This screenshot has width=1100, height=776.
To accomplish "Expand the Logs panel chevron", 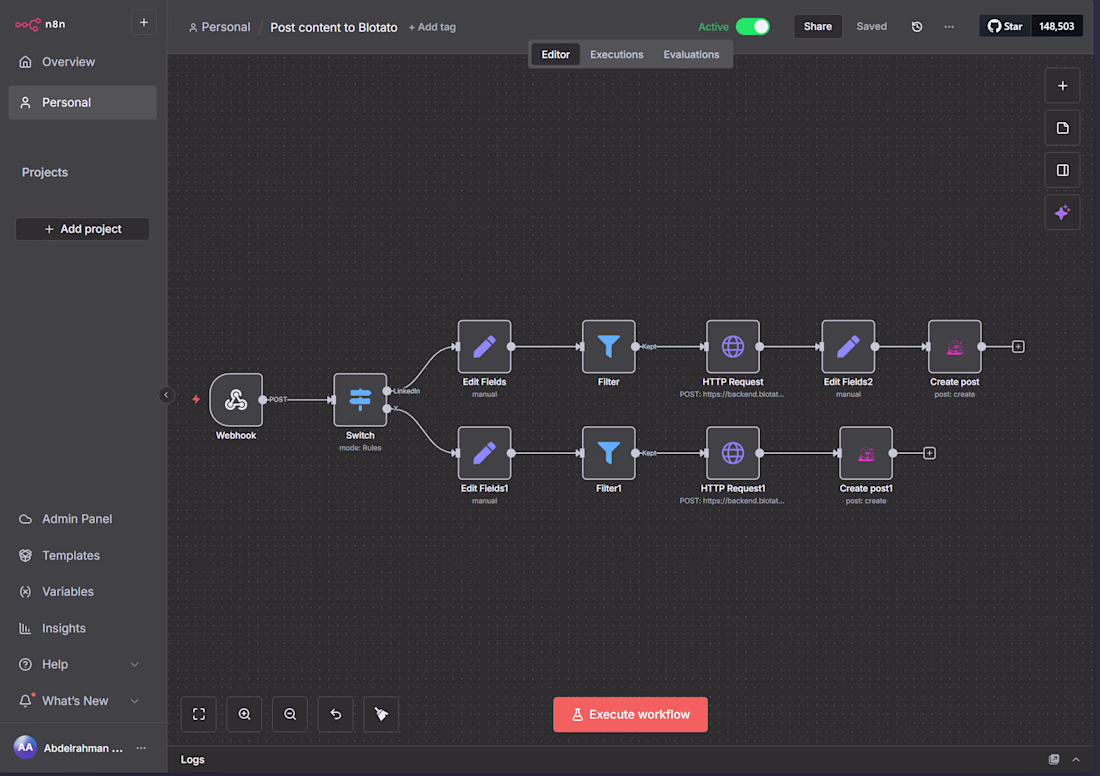I will 1075,759.
